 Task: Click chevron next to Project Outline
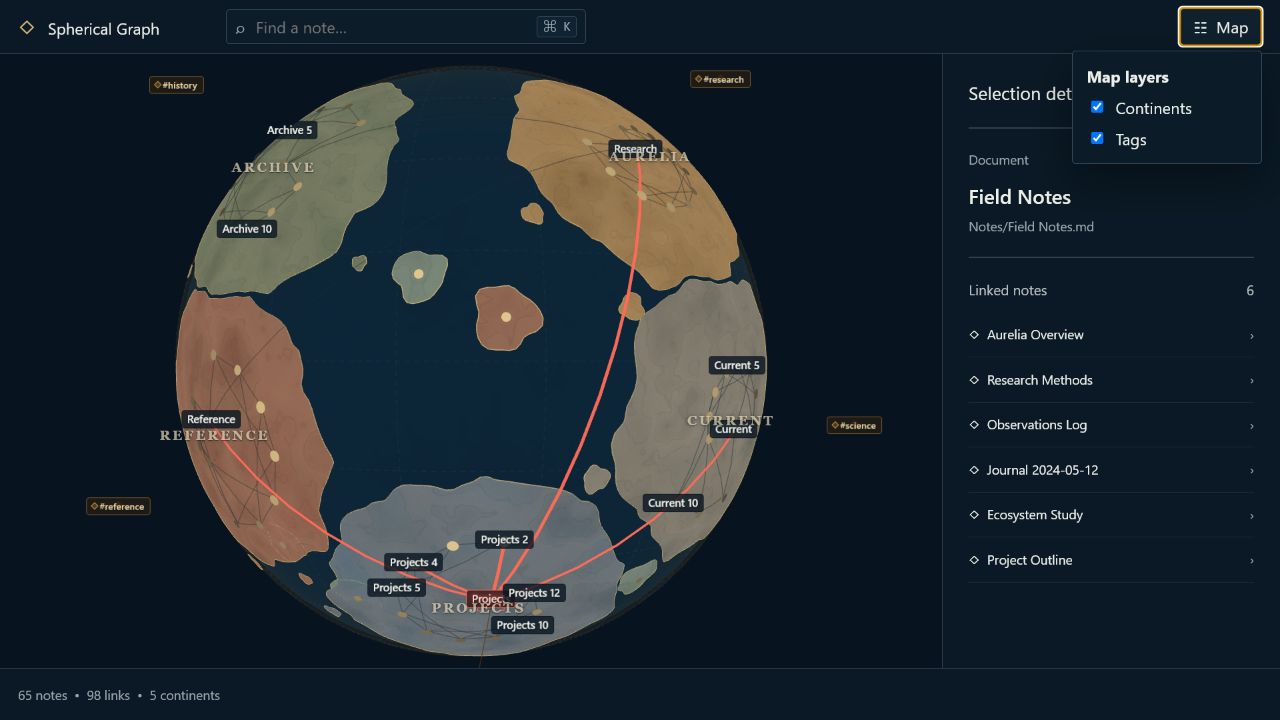point(1251,561)
